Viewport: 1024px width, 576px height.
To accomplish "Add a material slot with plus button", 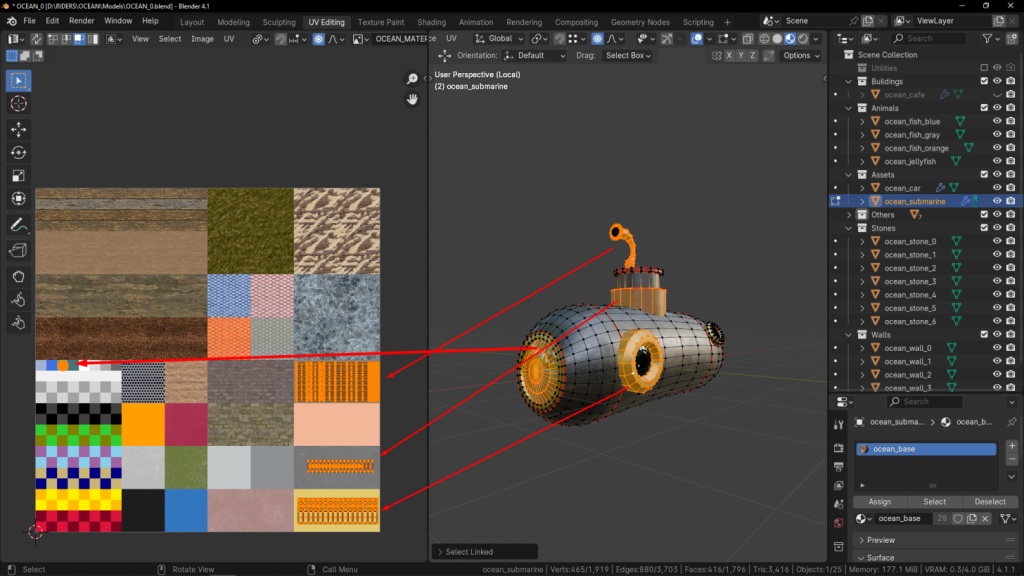I will [x=1011, y=446].
